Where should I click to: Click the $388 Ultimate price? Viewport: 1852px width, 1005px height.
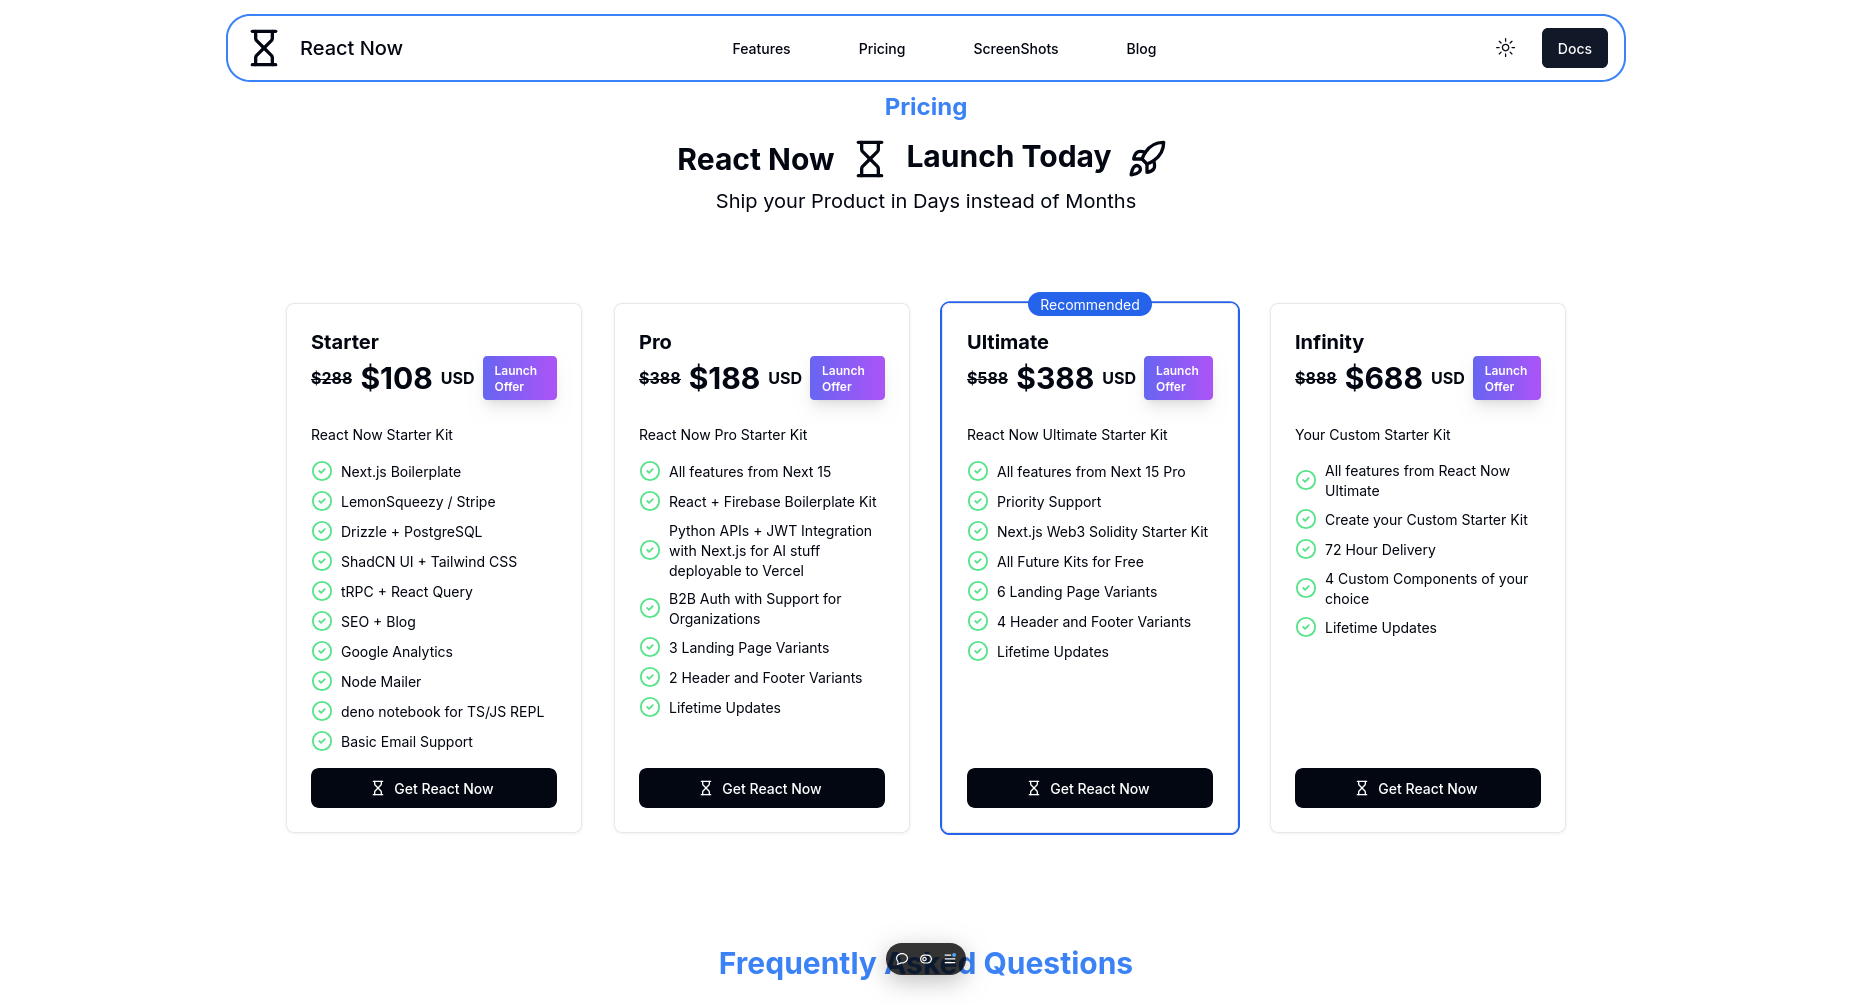[x=1055, y=378]
